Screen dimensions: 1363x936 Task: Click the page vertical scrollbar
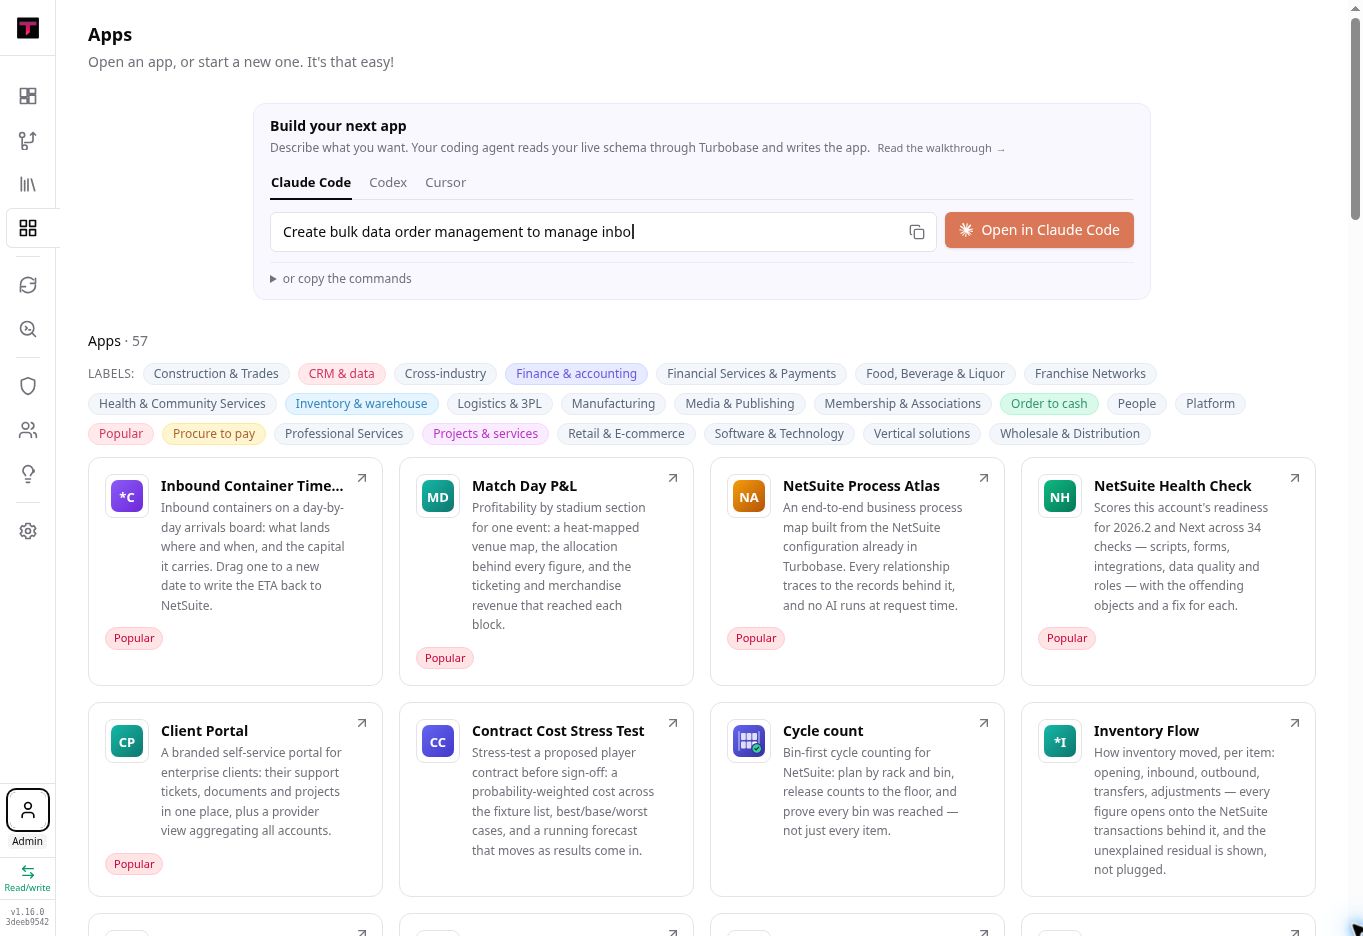(1355, 120)
